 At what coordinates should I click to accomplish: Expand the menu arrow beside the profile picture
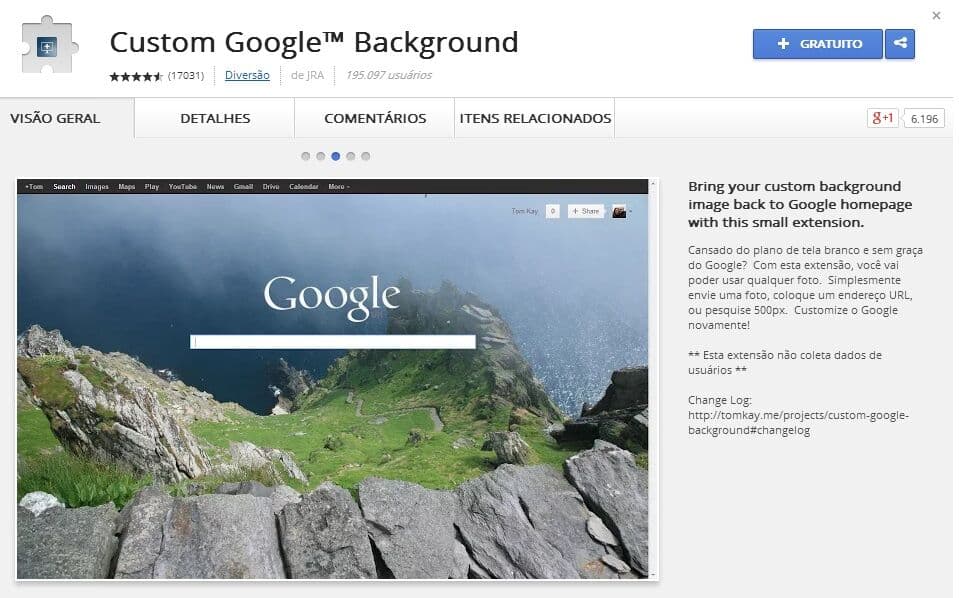point(631,211)
